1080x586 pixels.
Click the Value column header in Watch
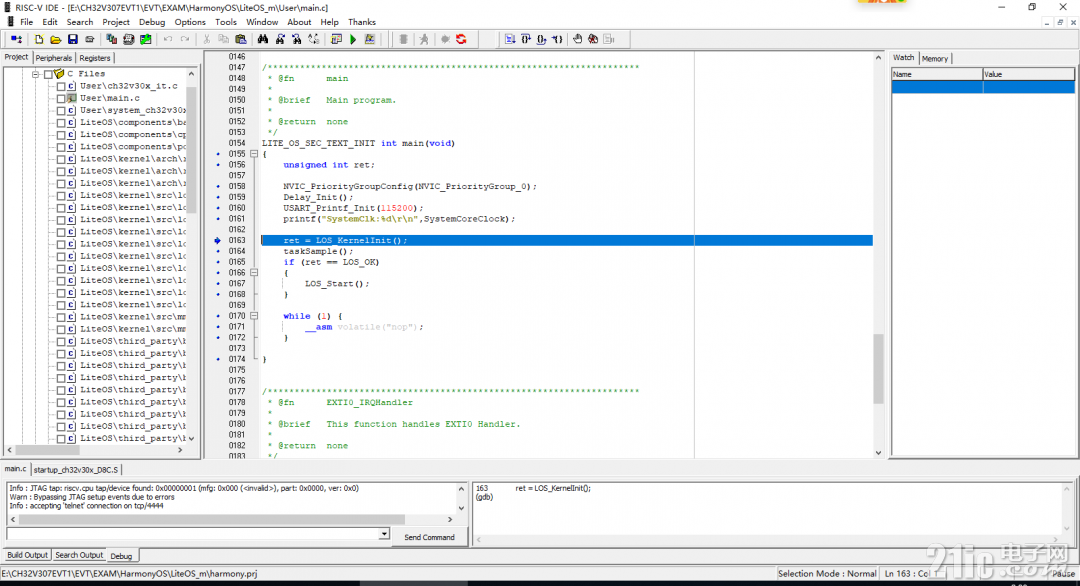(x=1028, y=74)
